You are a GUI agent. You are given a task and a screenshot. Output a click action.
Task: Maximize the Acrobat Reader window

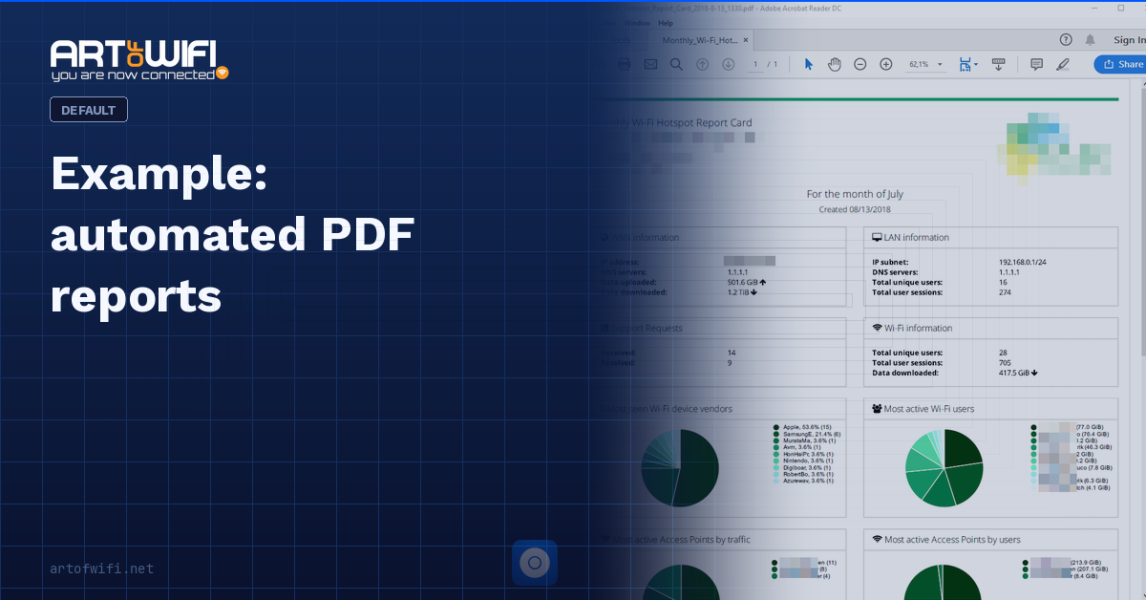(x=1121, y=8)
